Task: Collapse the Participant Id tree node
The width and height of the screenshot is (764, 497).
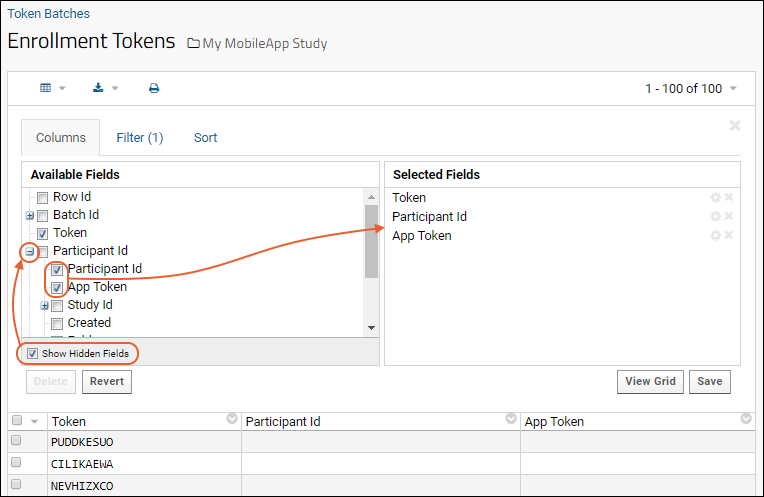Action: pyautogui.click(x=30, y=252)
